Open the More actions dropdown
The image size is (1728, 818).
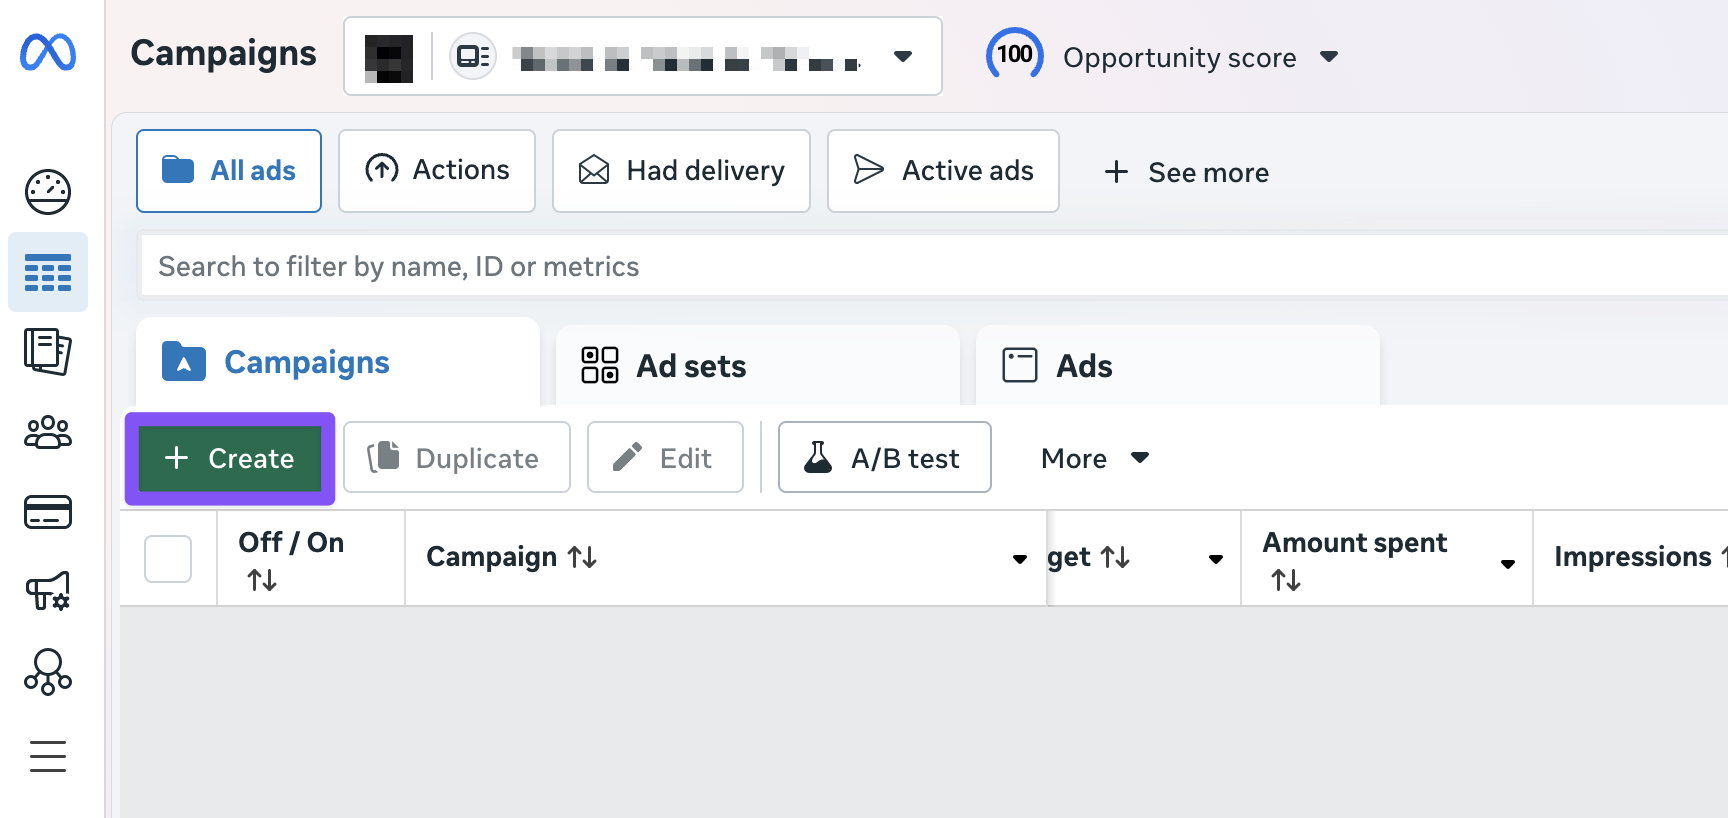[x=1094, y=458]
